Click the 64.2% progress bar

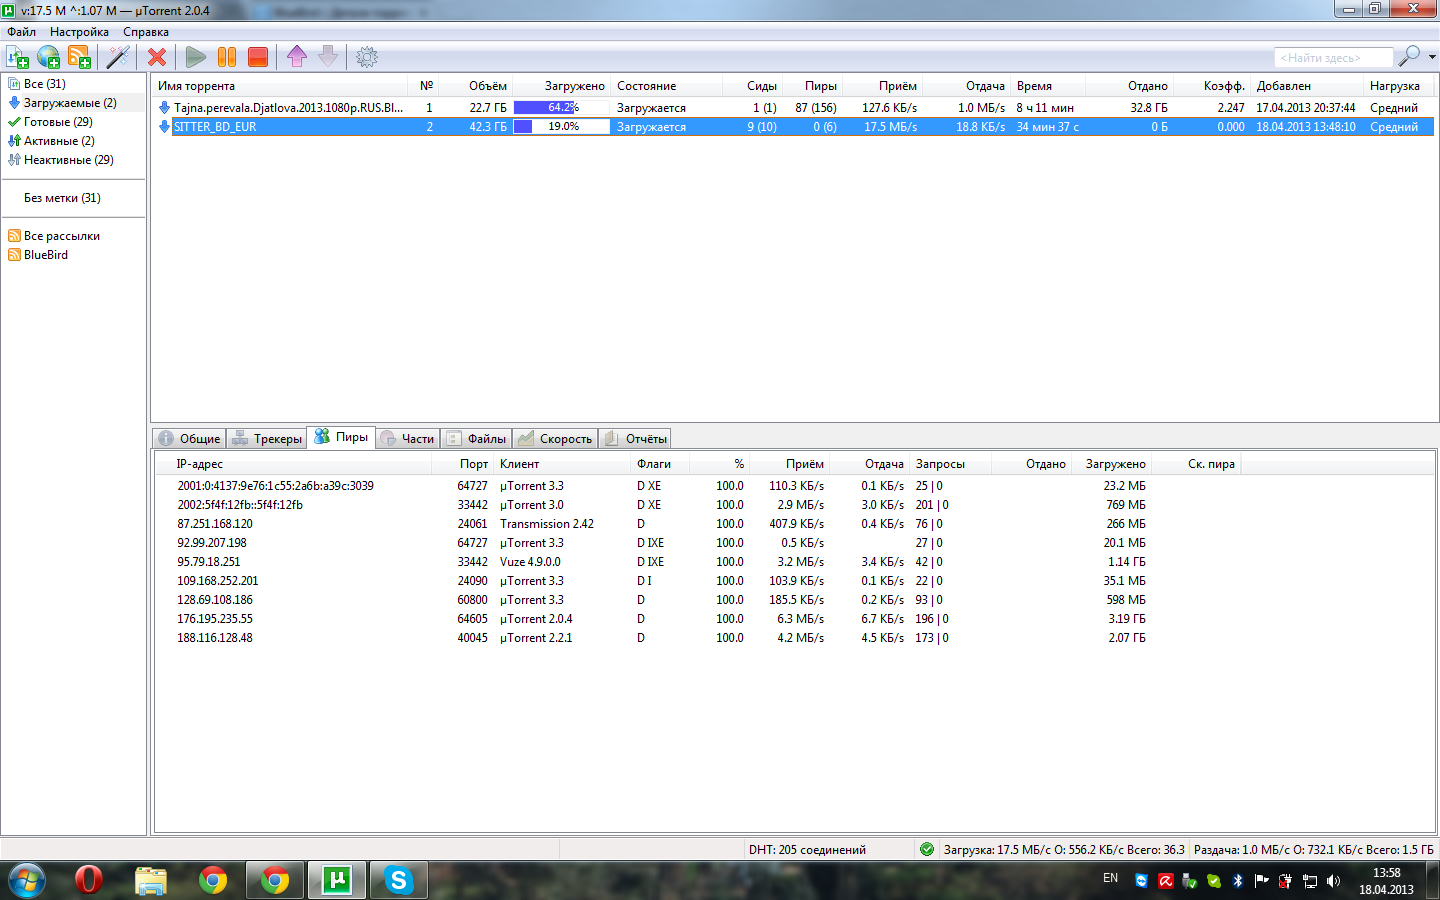click(x=561, y=108)
